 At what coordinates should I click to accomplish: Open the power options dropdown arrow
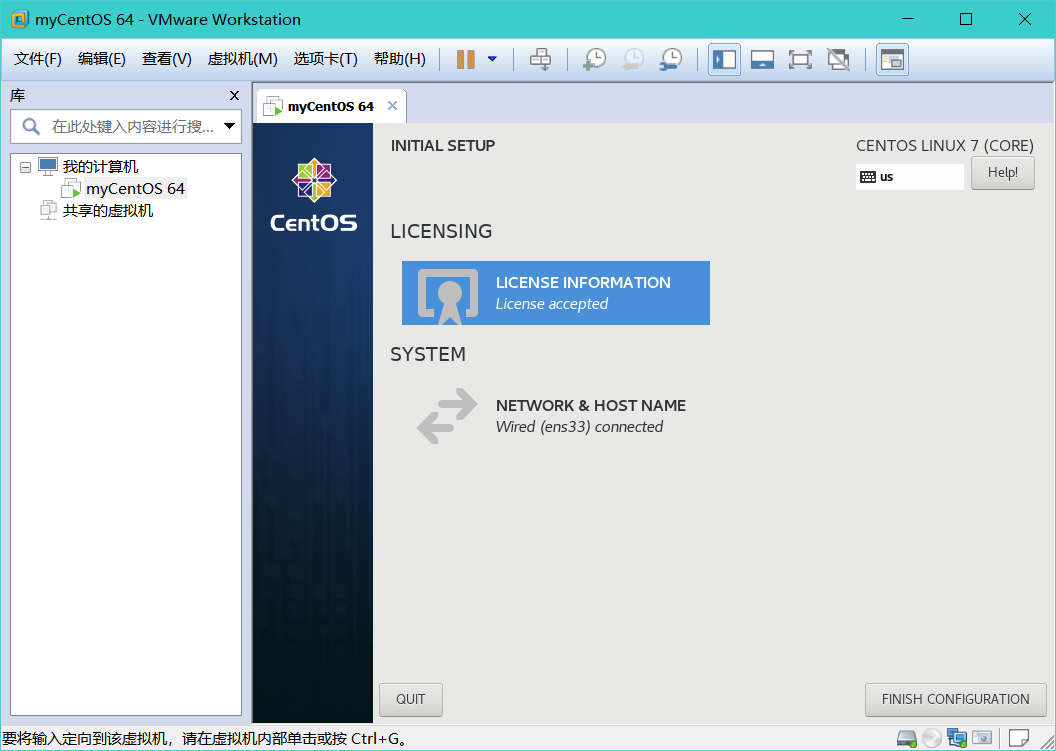point(492,59)
